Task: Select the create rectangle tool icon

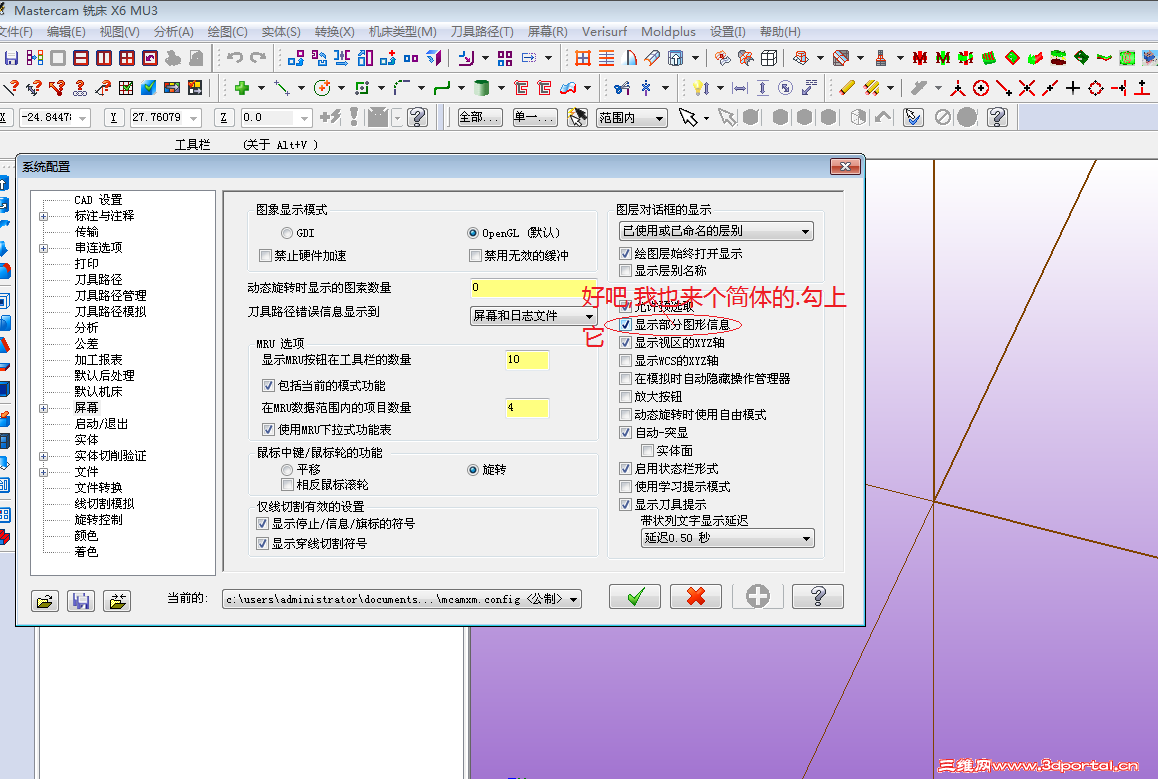Action: (362, 89)
